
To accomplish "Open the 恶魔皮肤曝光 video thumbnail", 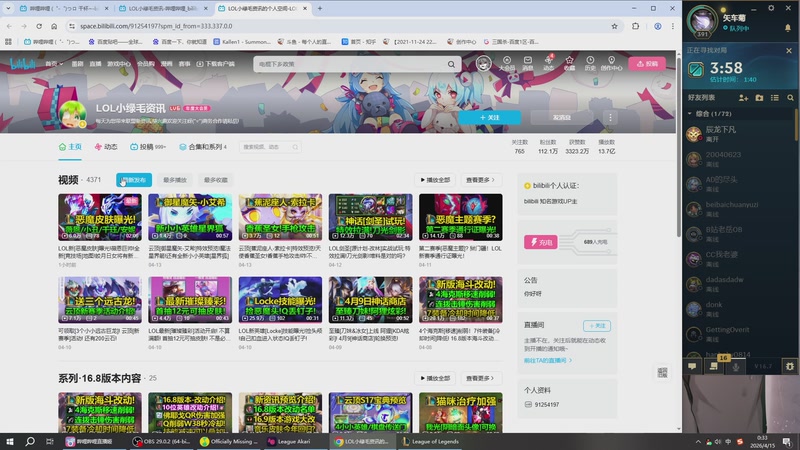I will click(x=100, y=217).
